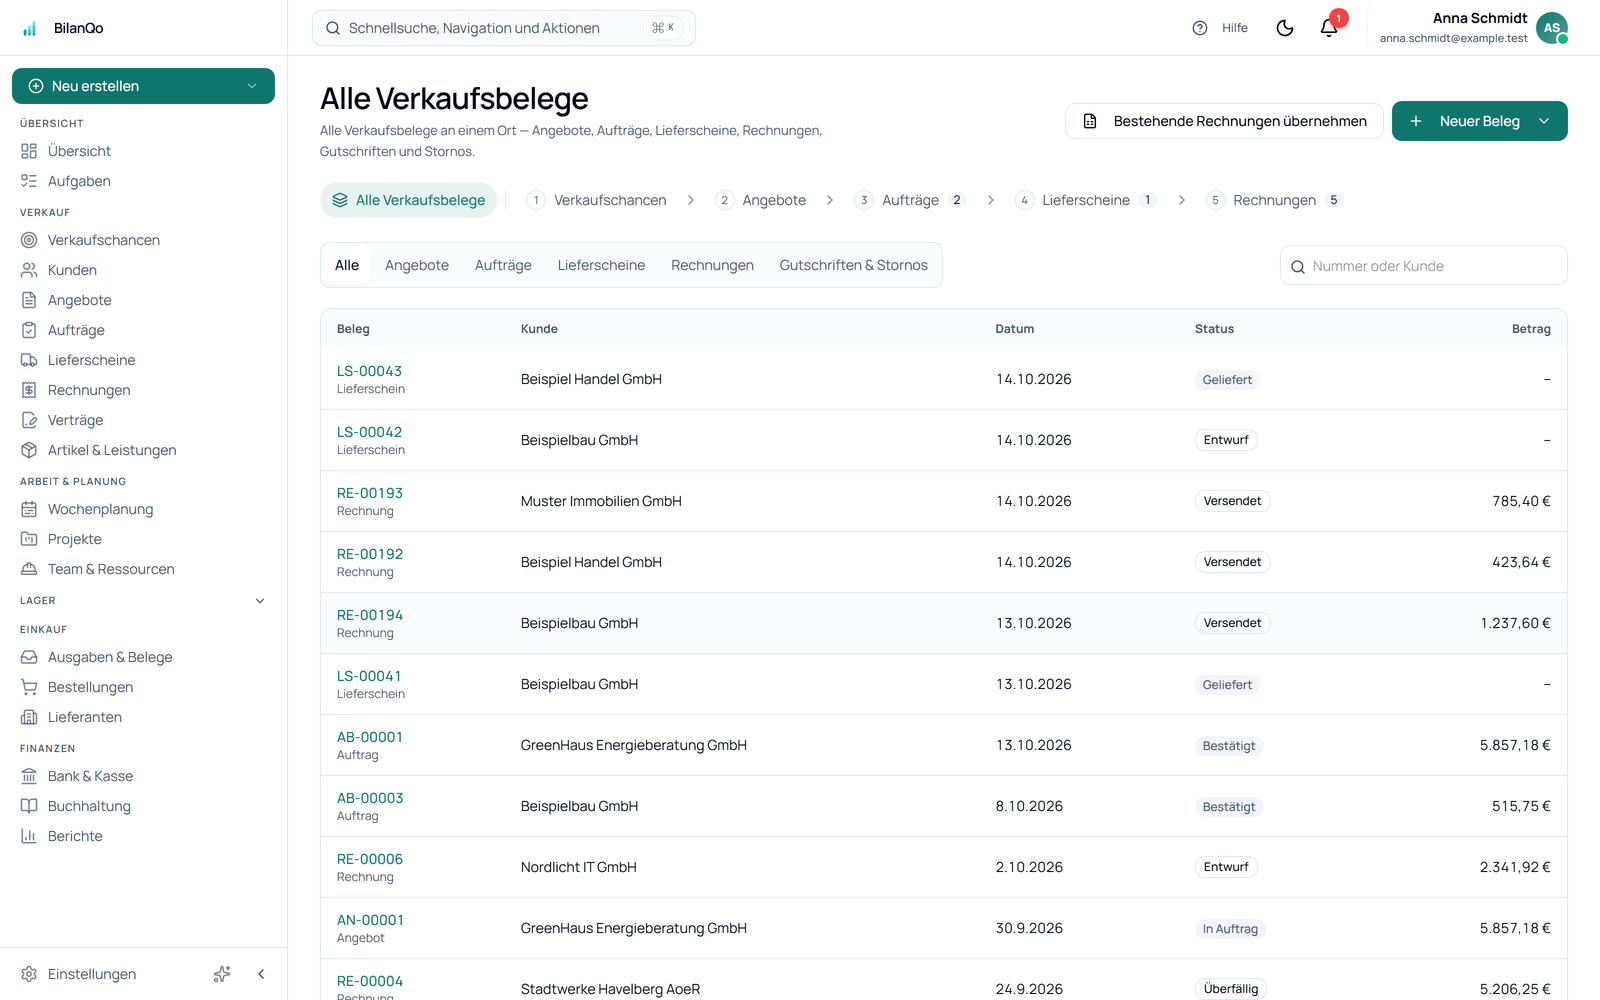This screenshot has width=1600, height=1000.
Task: Open document RE-00193
Action: tap(370, 493)
